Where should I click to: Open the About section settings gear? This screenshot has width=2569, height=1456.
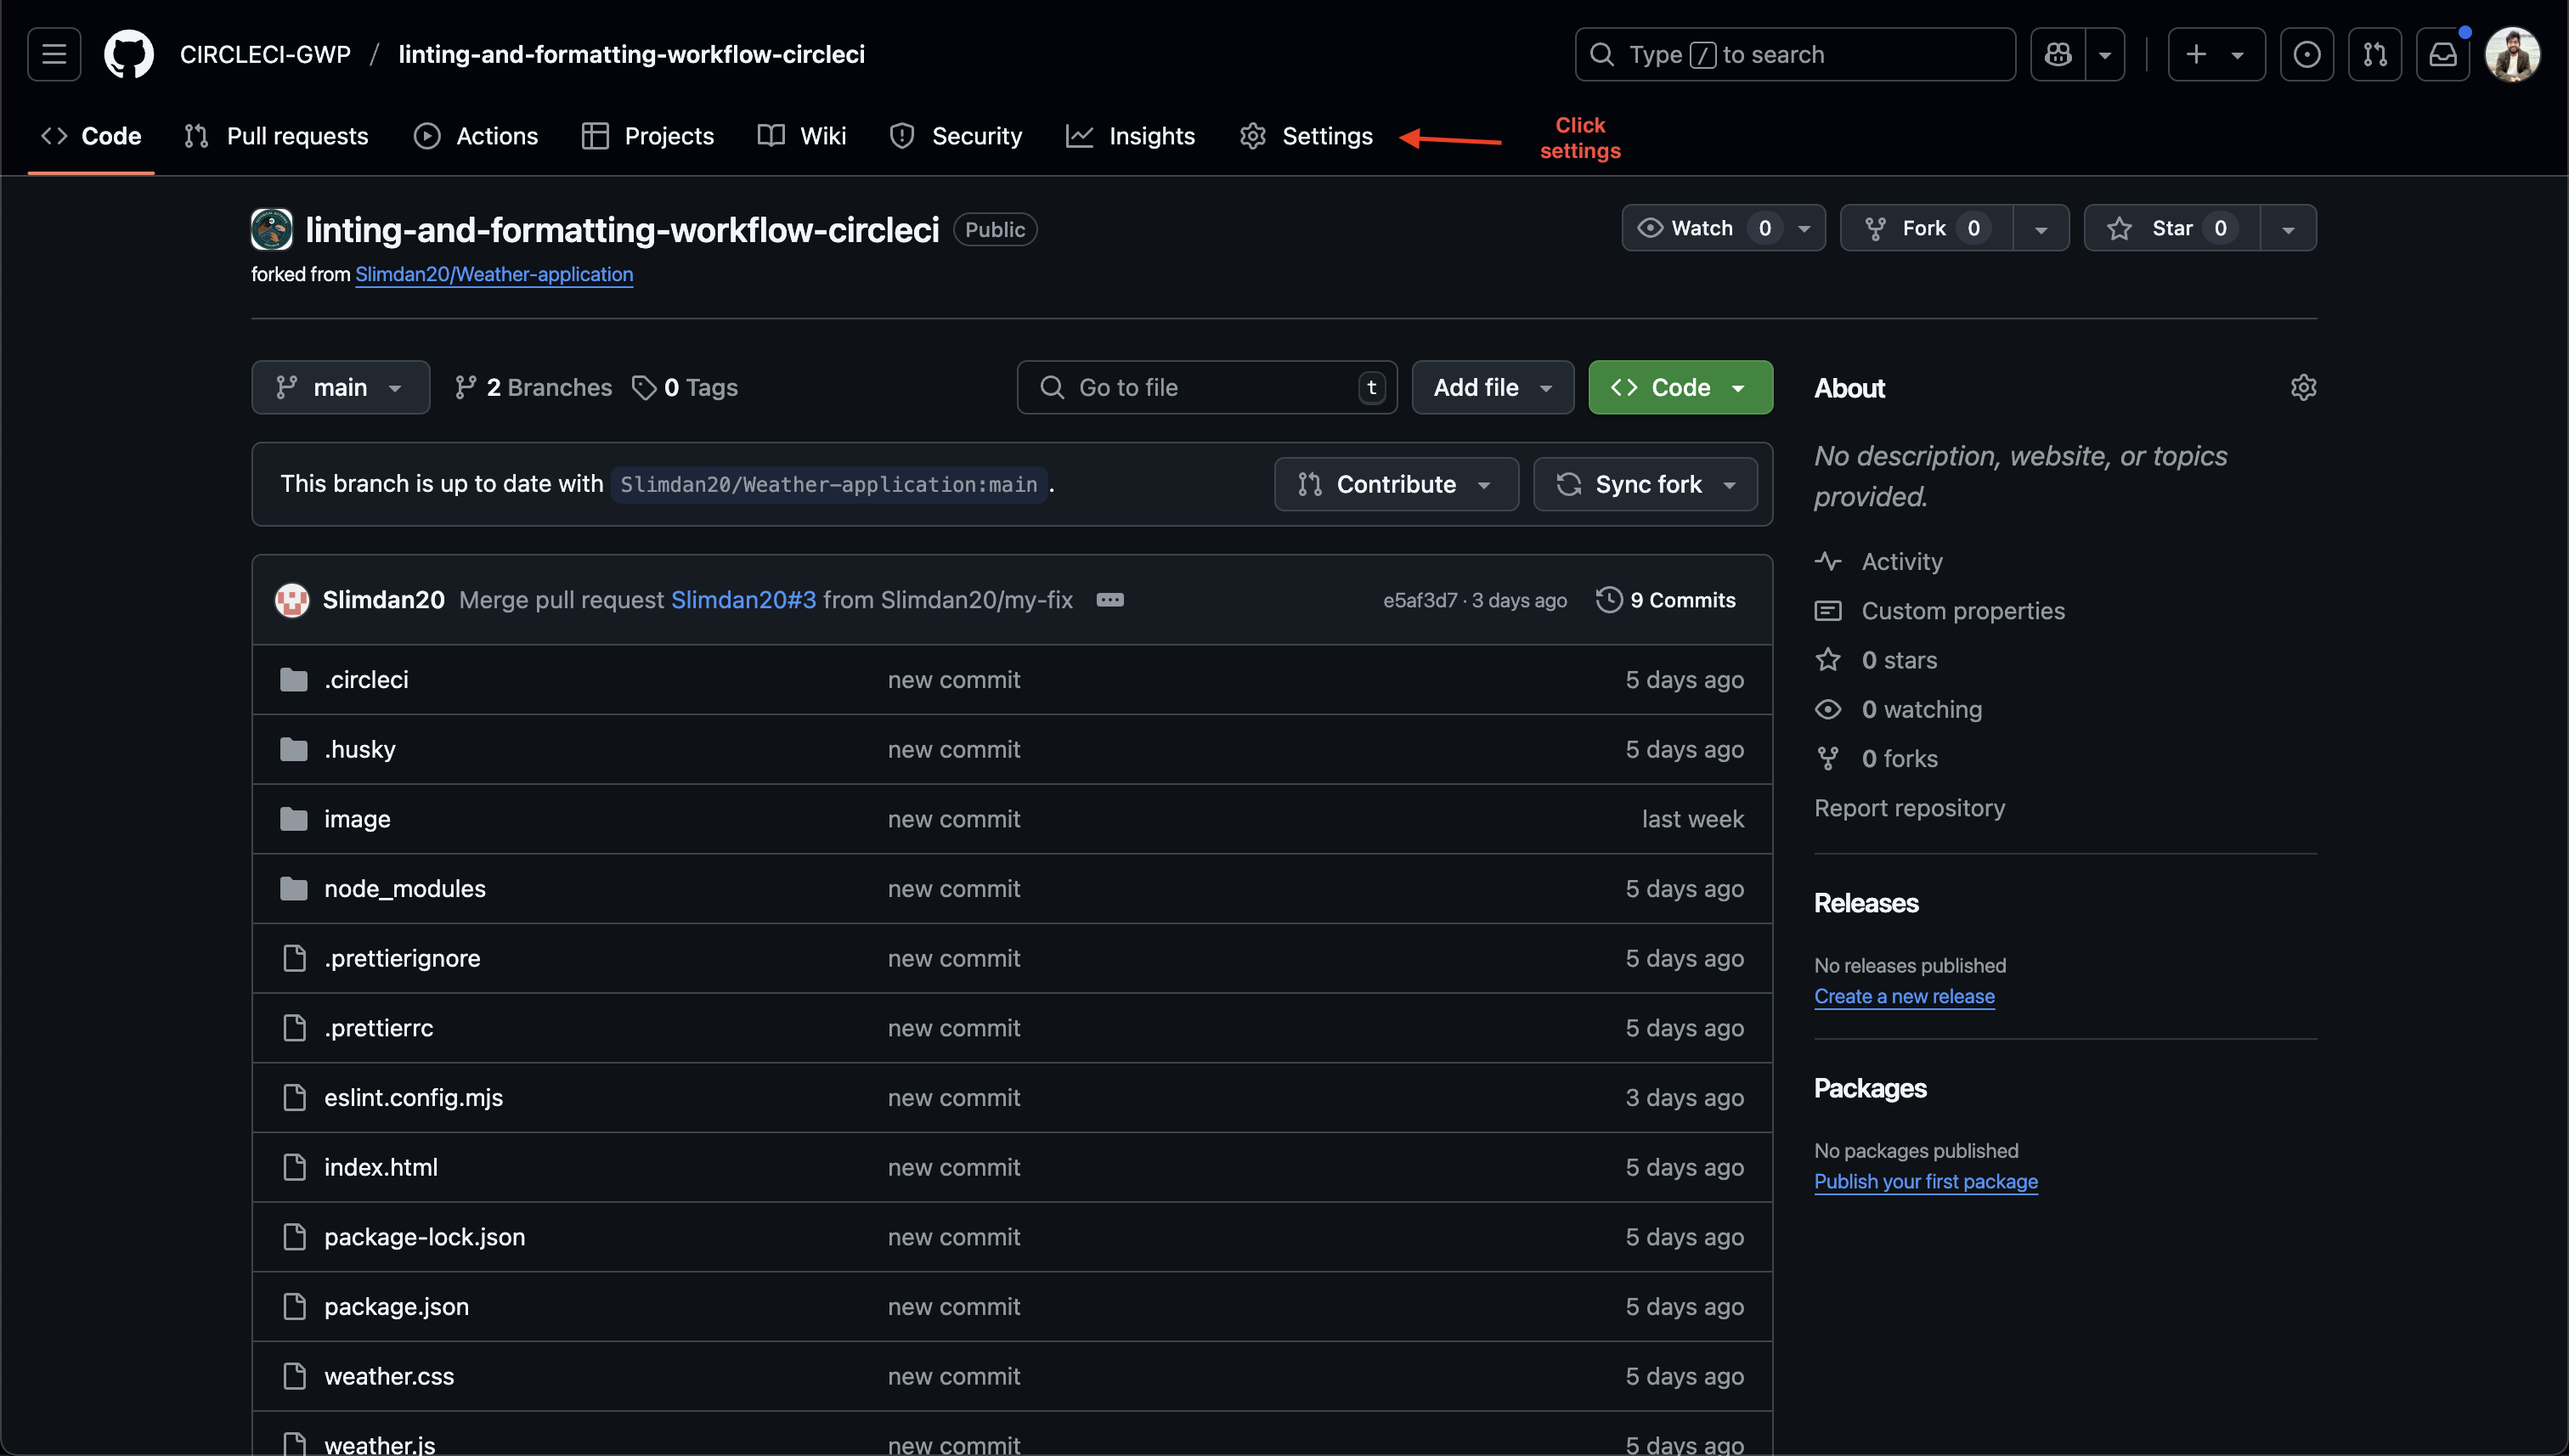(x=2303, y=387)
